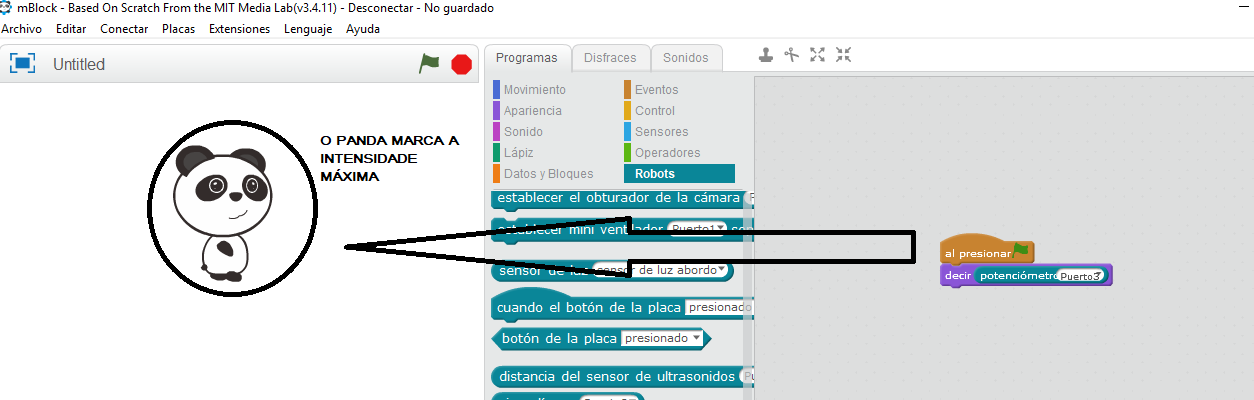Open the Conectar menu

124,29
